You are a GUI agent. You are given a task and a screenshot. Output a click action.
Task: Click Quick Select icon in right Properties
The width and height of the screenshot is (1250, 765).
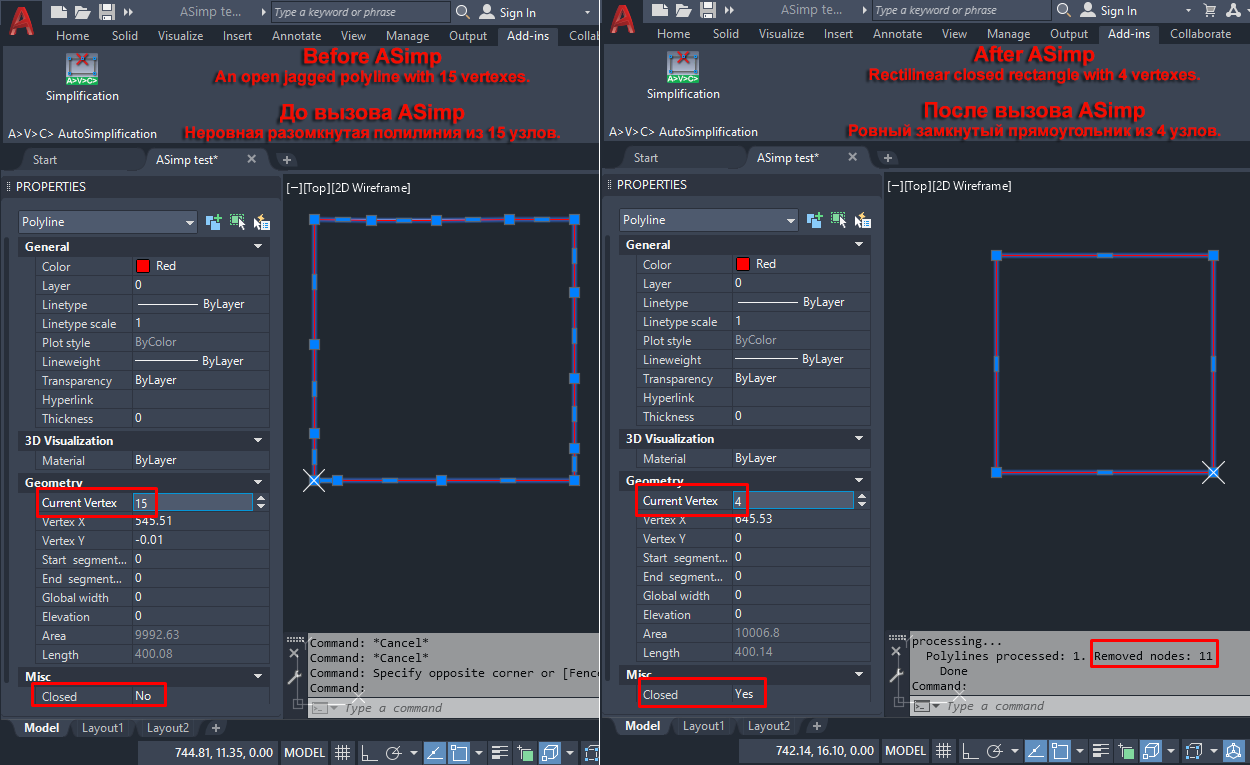(862, 220)
